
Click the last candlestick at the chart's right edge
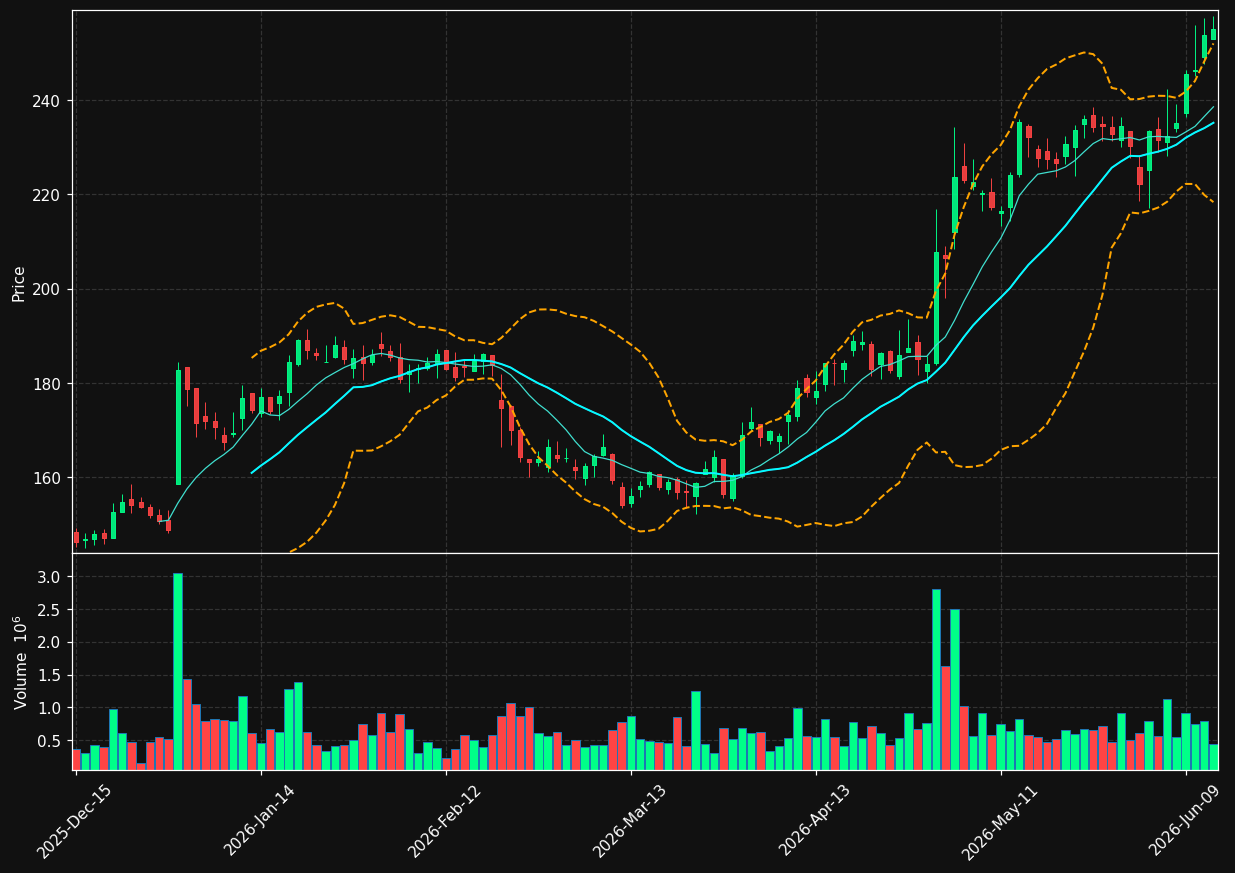point(1214,33)
